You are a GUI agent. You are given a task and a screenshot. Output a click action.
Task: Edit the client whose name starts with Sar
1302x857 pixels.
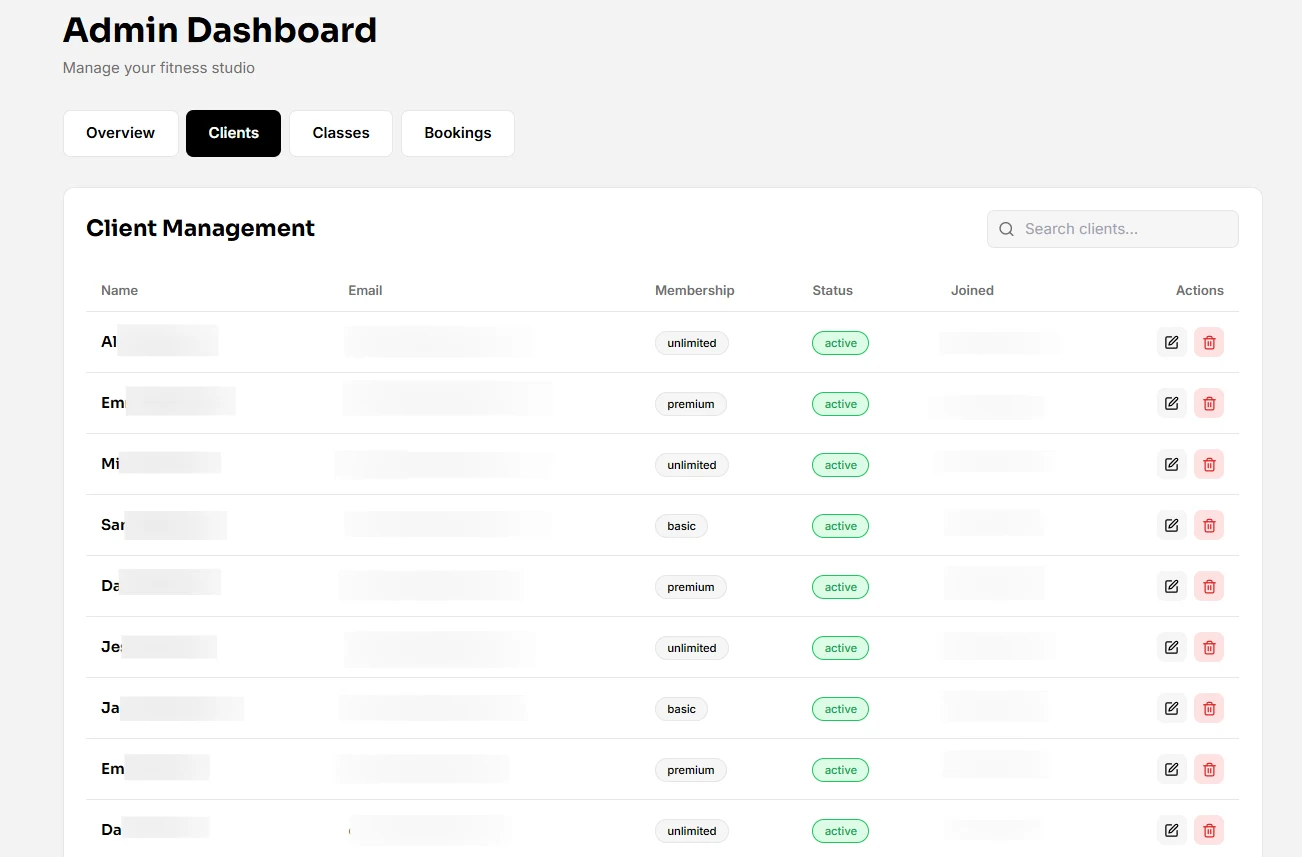[x=1171, y=525]
